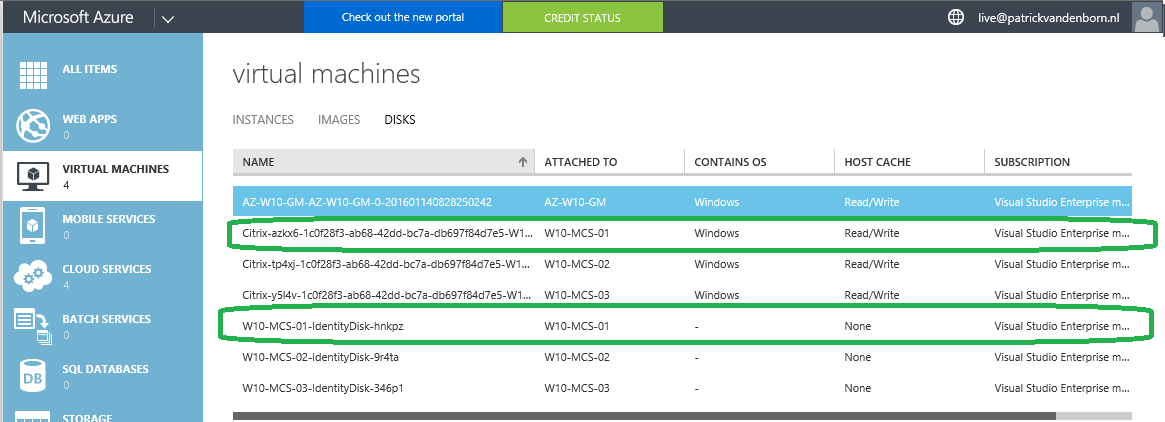Click the Virtual Machines monitor icon

click(33, 175)
